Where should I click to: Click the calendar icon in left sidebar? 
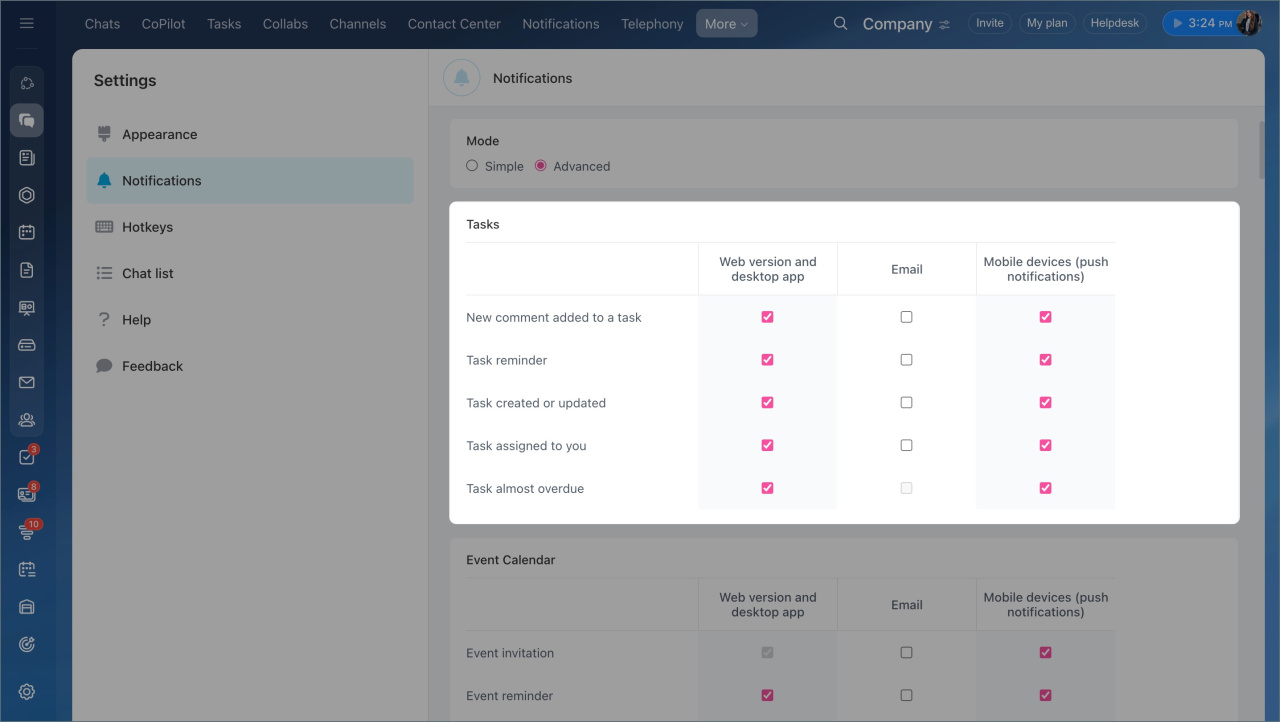point(27,232)
